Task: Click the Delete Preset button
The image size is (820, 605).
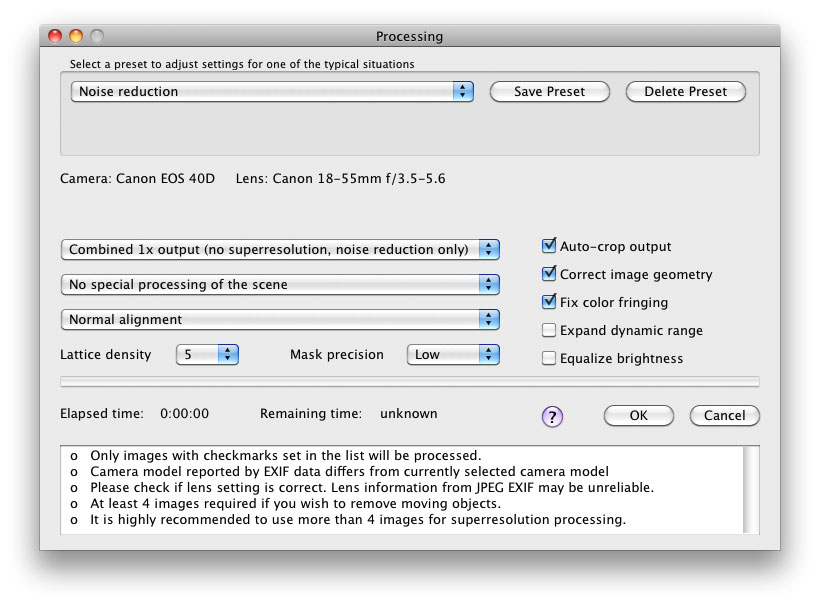Action: click(x=686, y=92)
